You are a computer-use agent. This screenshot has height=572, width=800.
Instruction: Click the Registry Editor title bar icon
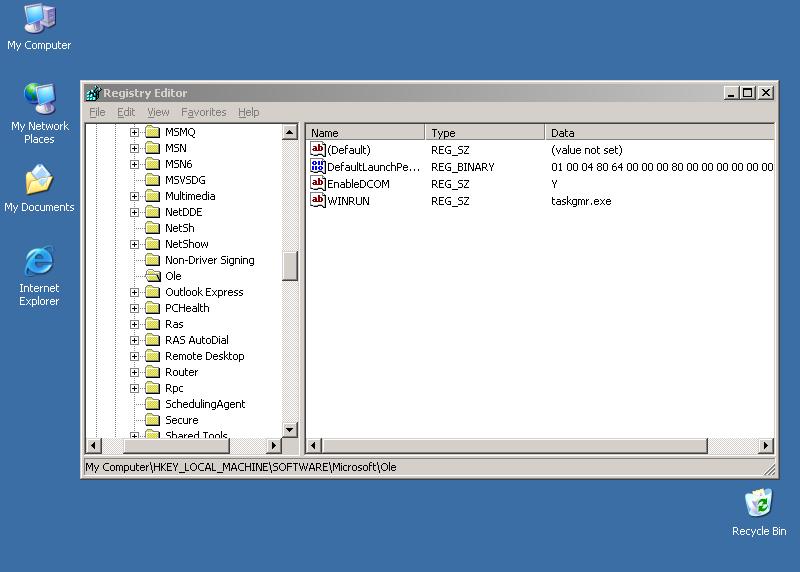coord(93,93)
